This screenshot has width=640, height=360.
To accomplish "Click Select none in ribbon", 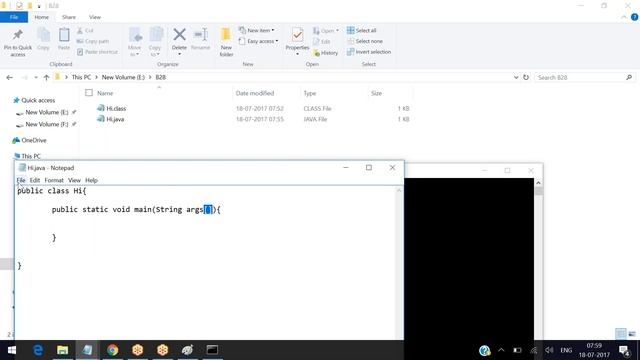I will (365, 41).
